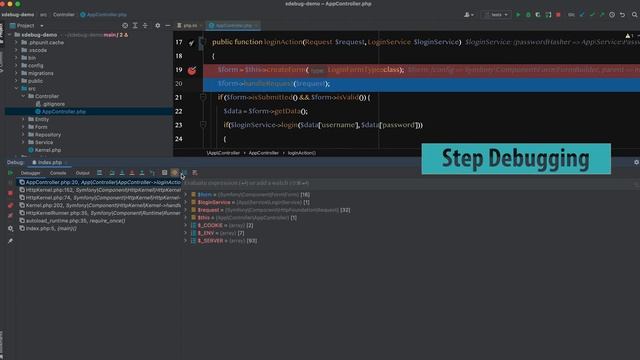The height and width of the screenshot is (360, 640).
Task: Hide the Project panel with minus icon
Action: coord(167,25)
